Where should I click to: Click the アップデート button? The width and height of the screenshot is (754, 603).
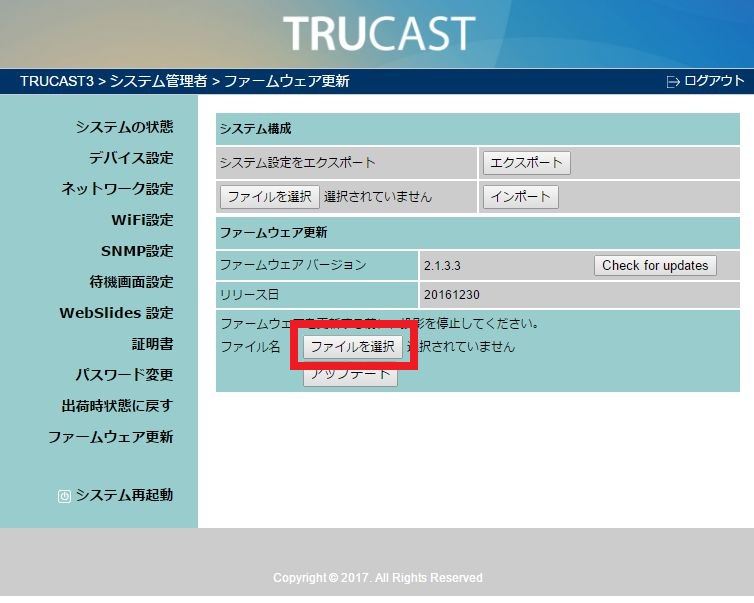pos(350,375)
